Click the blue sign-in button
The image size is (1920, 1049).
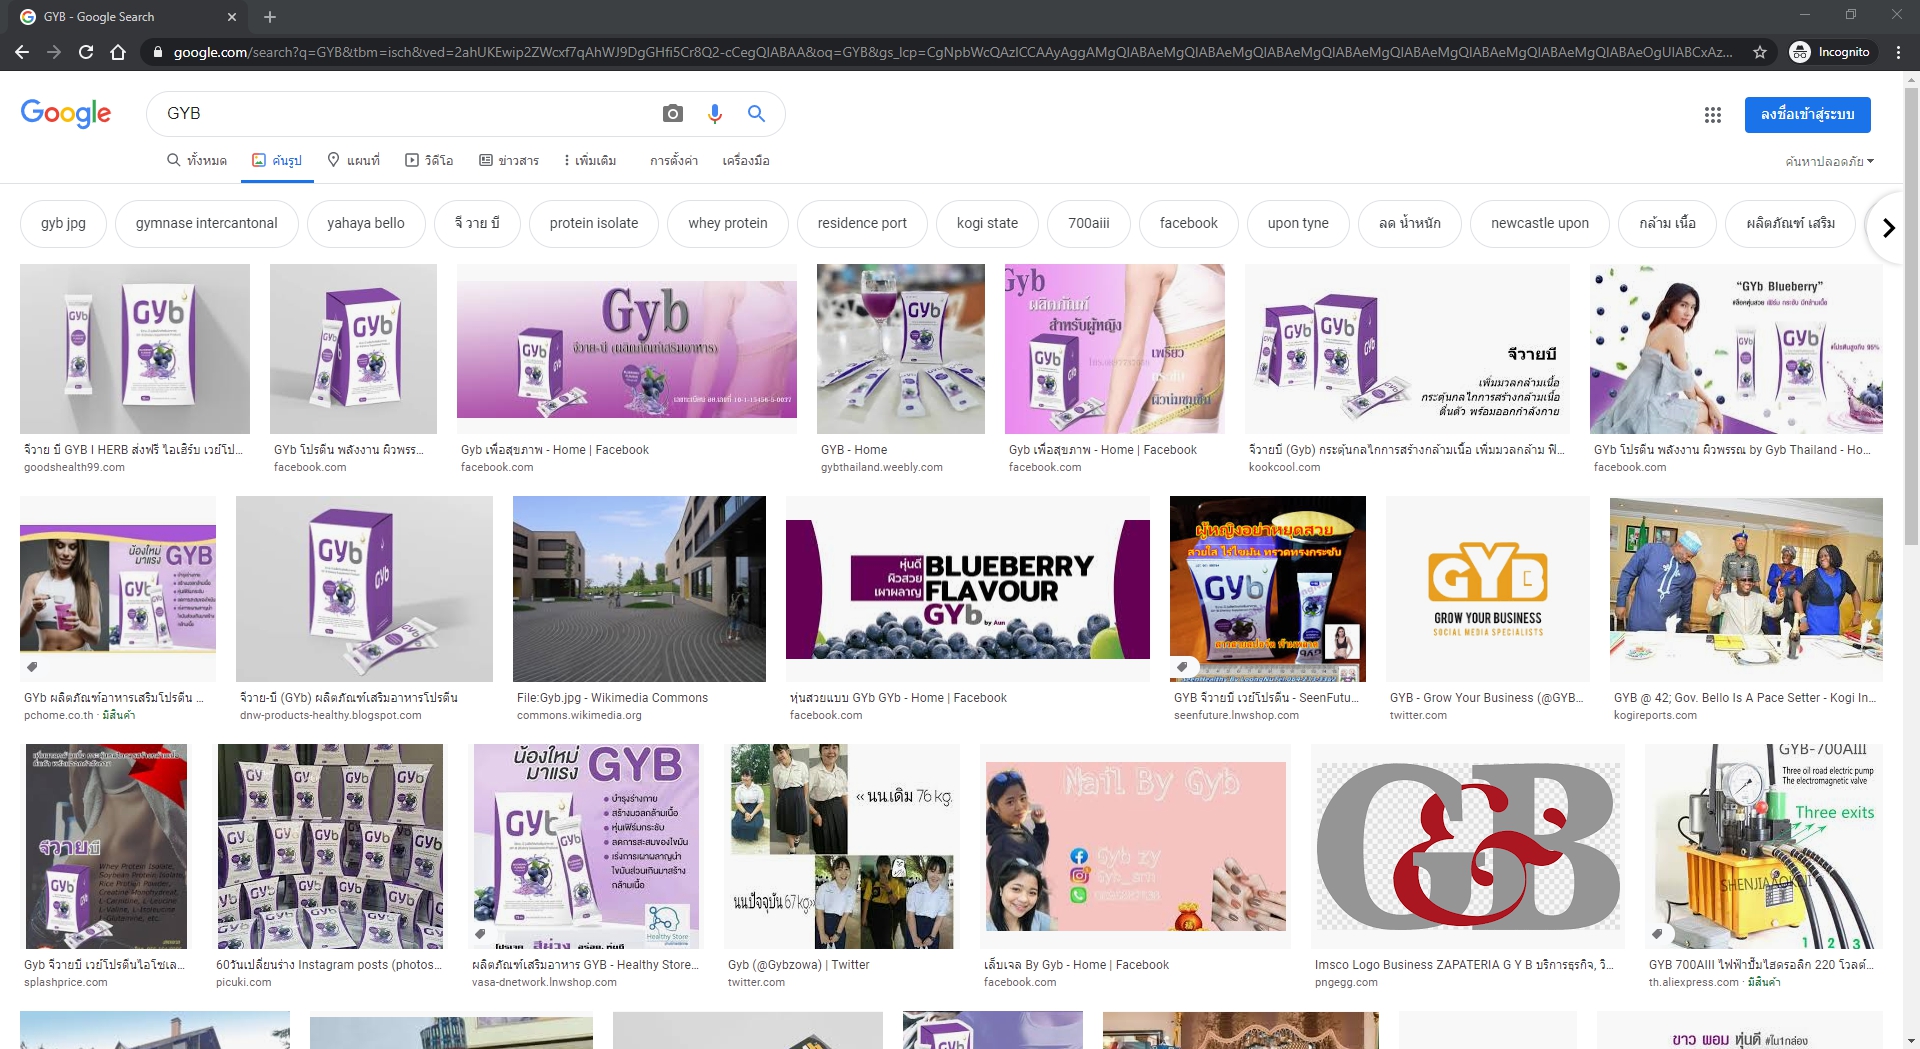point(1807,115)
